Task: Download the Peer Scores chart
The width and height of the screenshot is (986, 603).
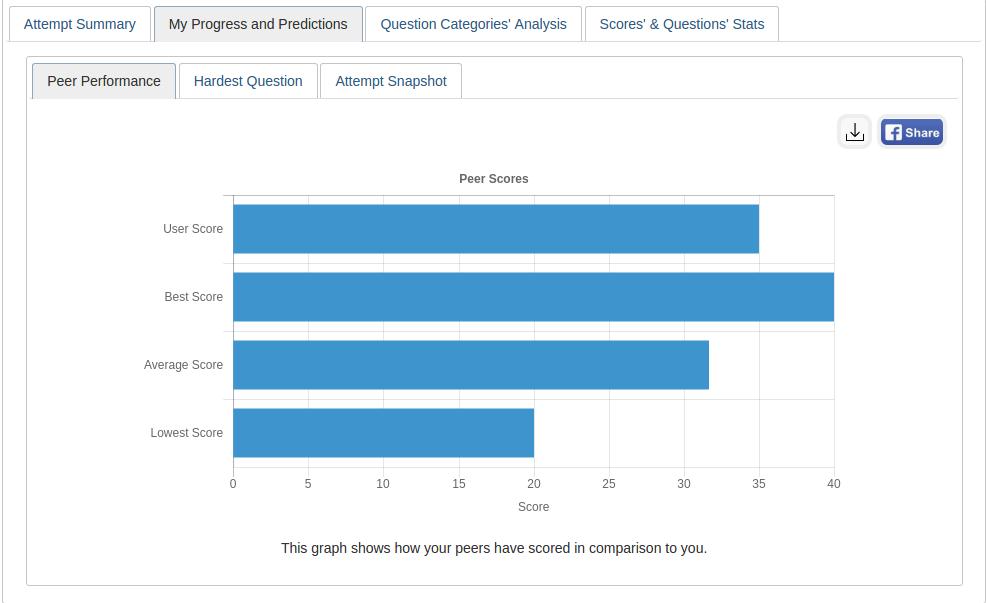Action: click(x=854, y=132)
